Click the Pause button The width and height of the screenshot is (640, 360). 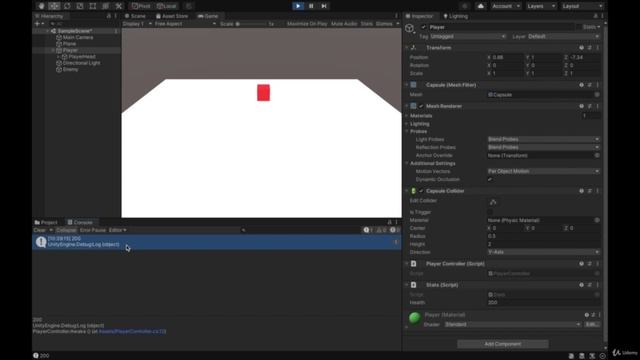(311, 6)
